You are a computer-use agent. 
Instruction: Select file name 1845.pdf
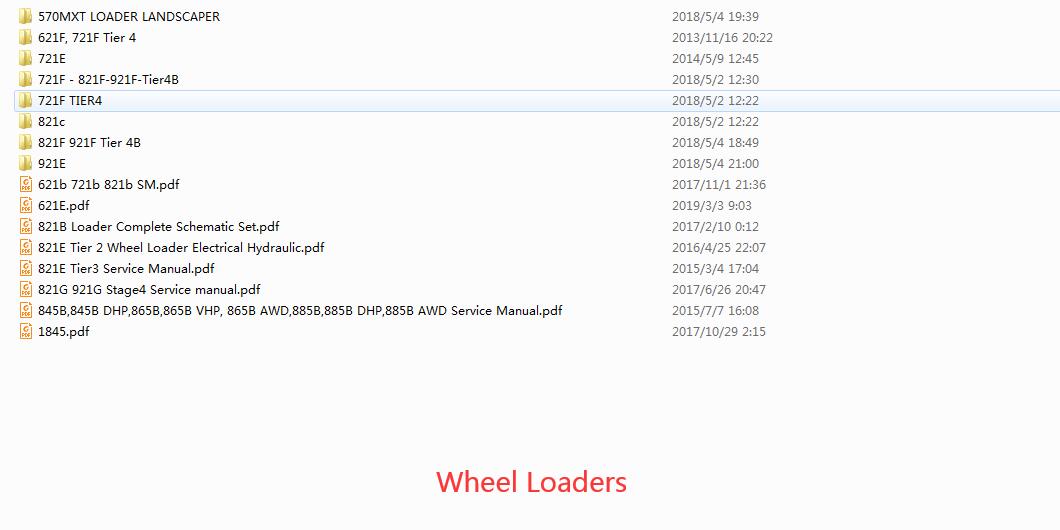click(64, 331)
